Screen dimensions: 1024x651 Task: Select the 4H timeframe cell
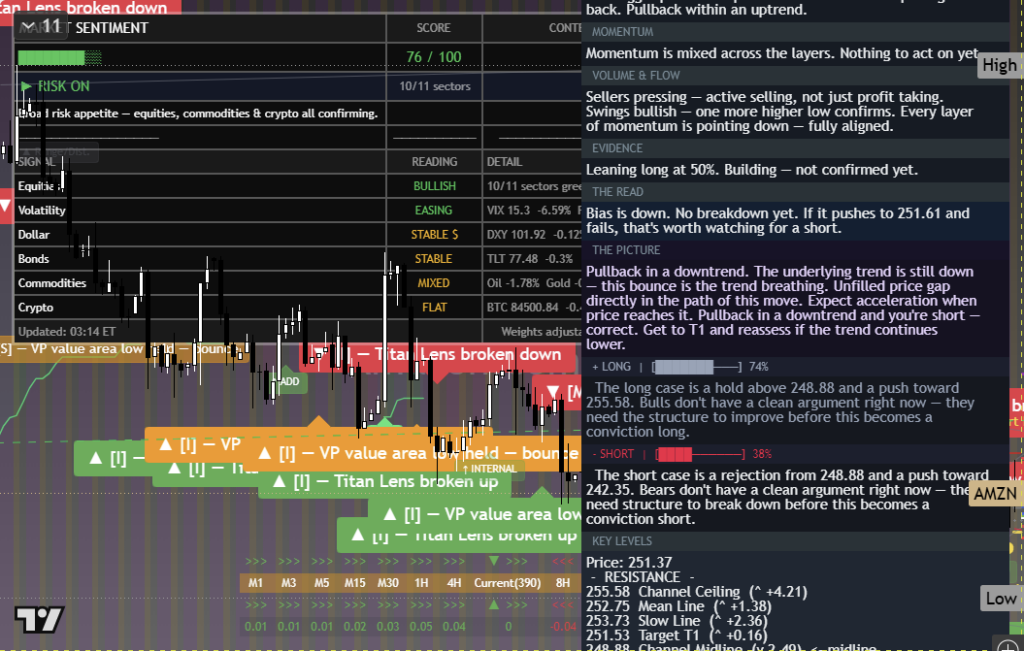454,582
